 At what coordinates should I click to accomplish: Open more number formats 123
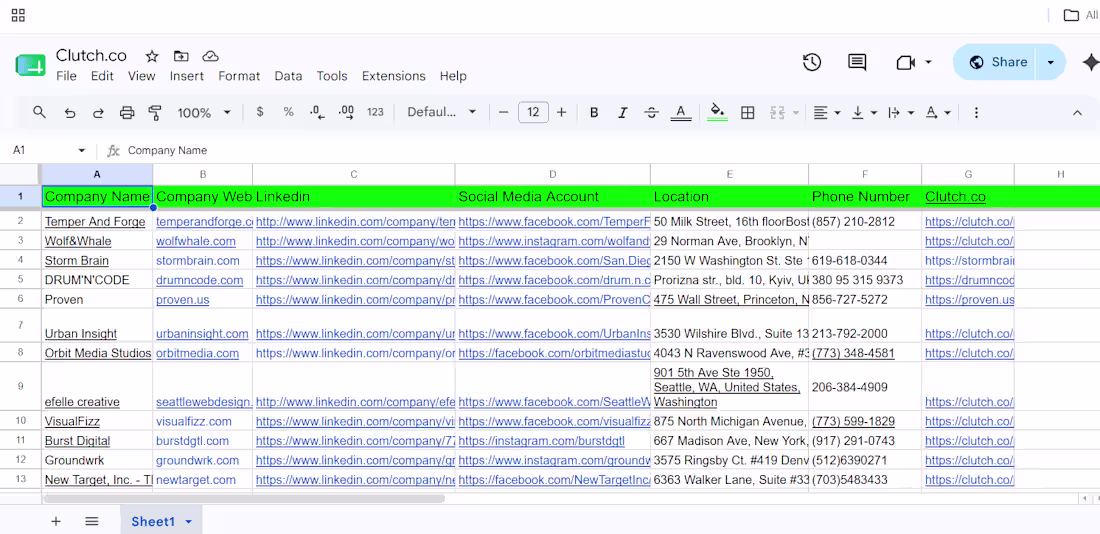(x=375, y=112)
